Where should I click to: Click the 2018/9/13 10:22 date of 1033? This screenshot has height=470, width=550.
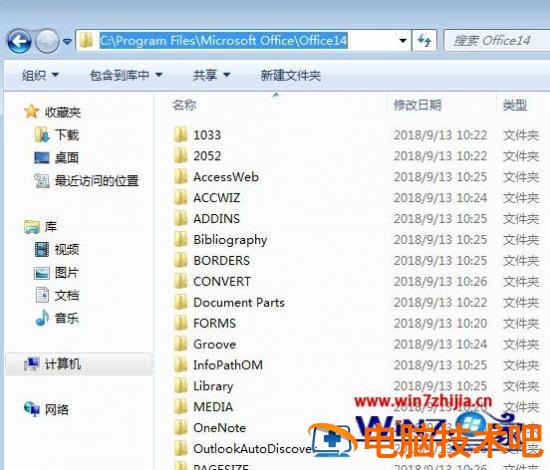point(440,135)
